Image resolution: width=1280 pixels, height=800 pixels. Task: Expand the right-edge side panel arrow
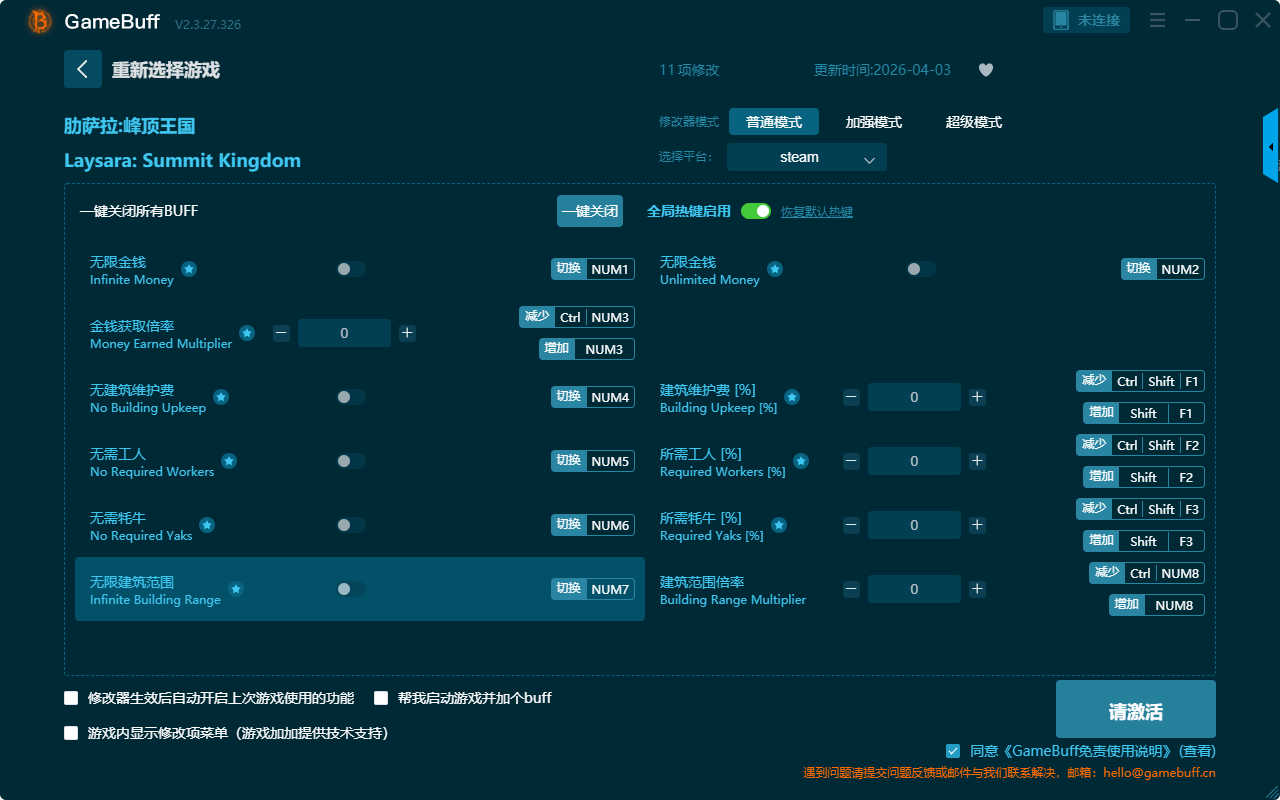click(x=1271, y=146)
